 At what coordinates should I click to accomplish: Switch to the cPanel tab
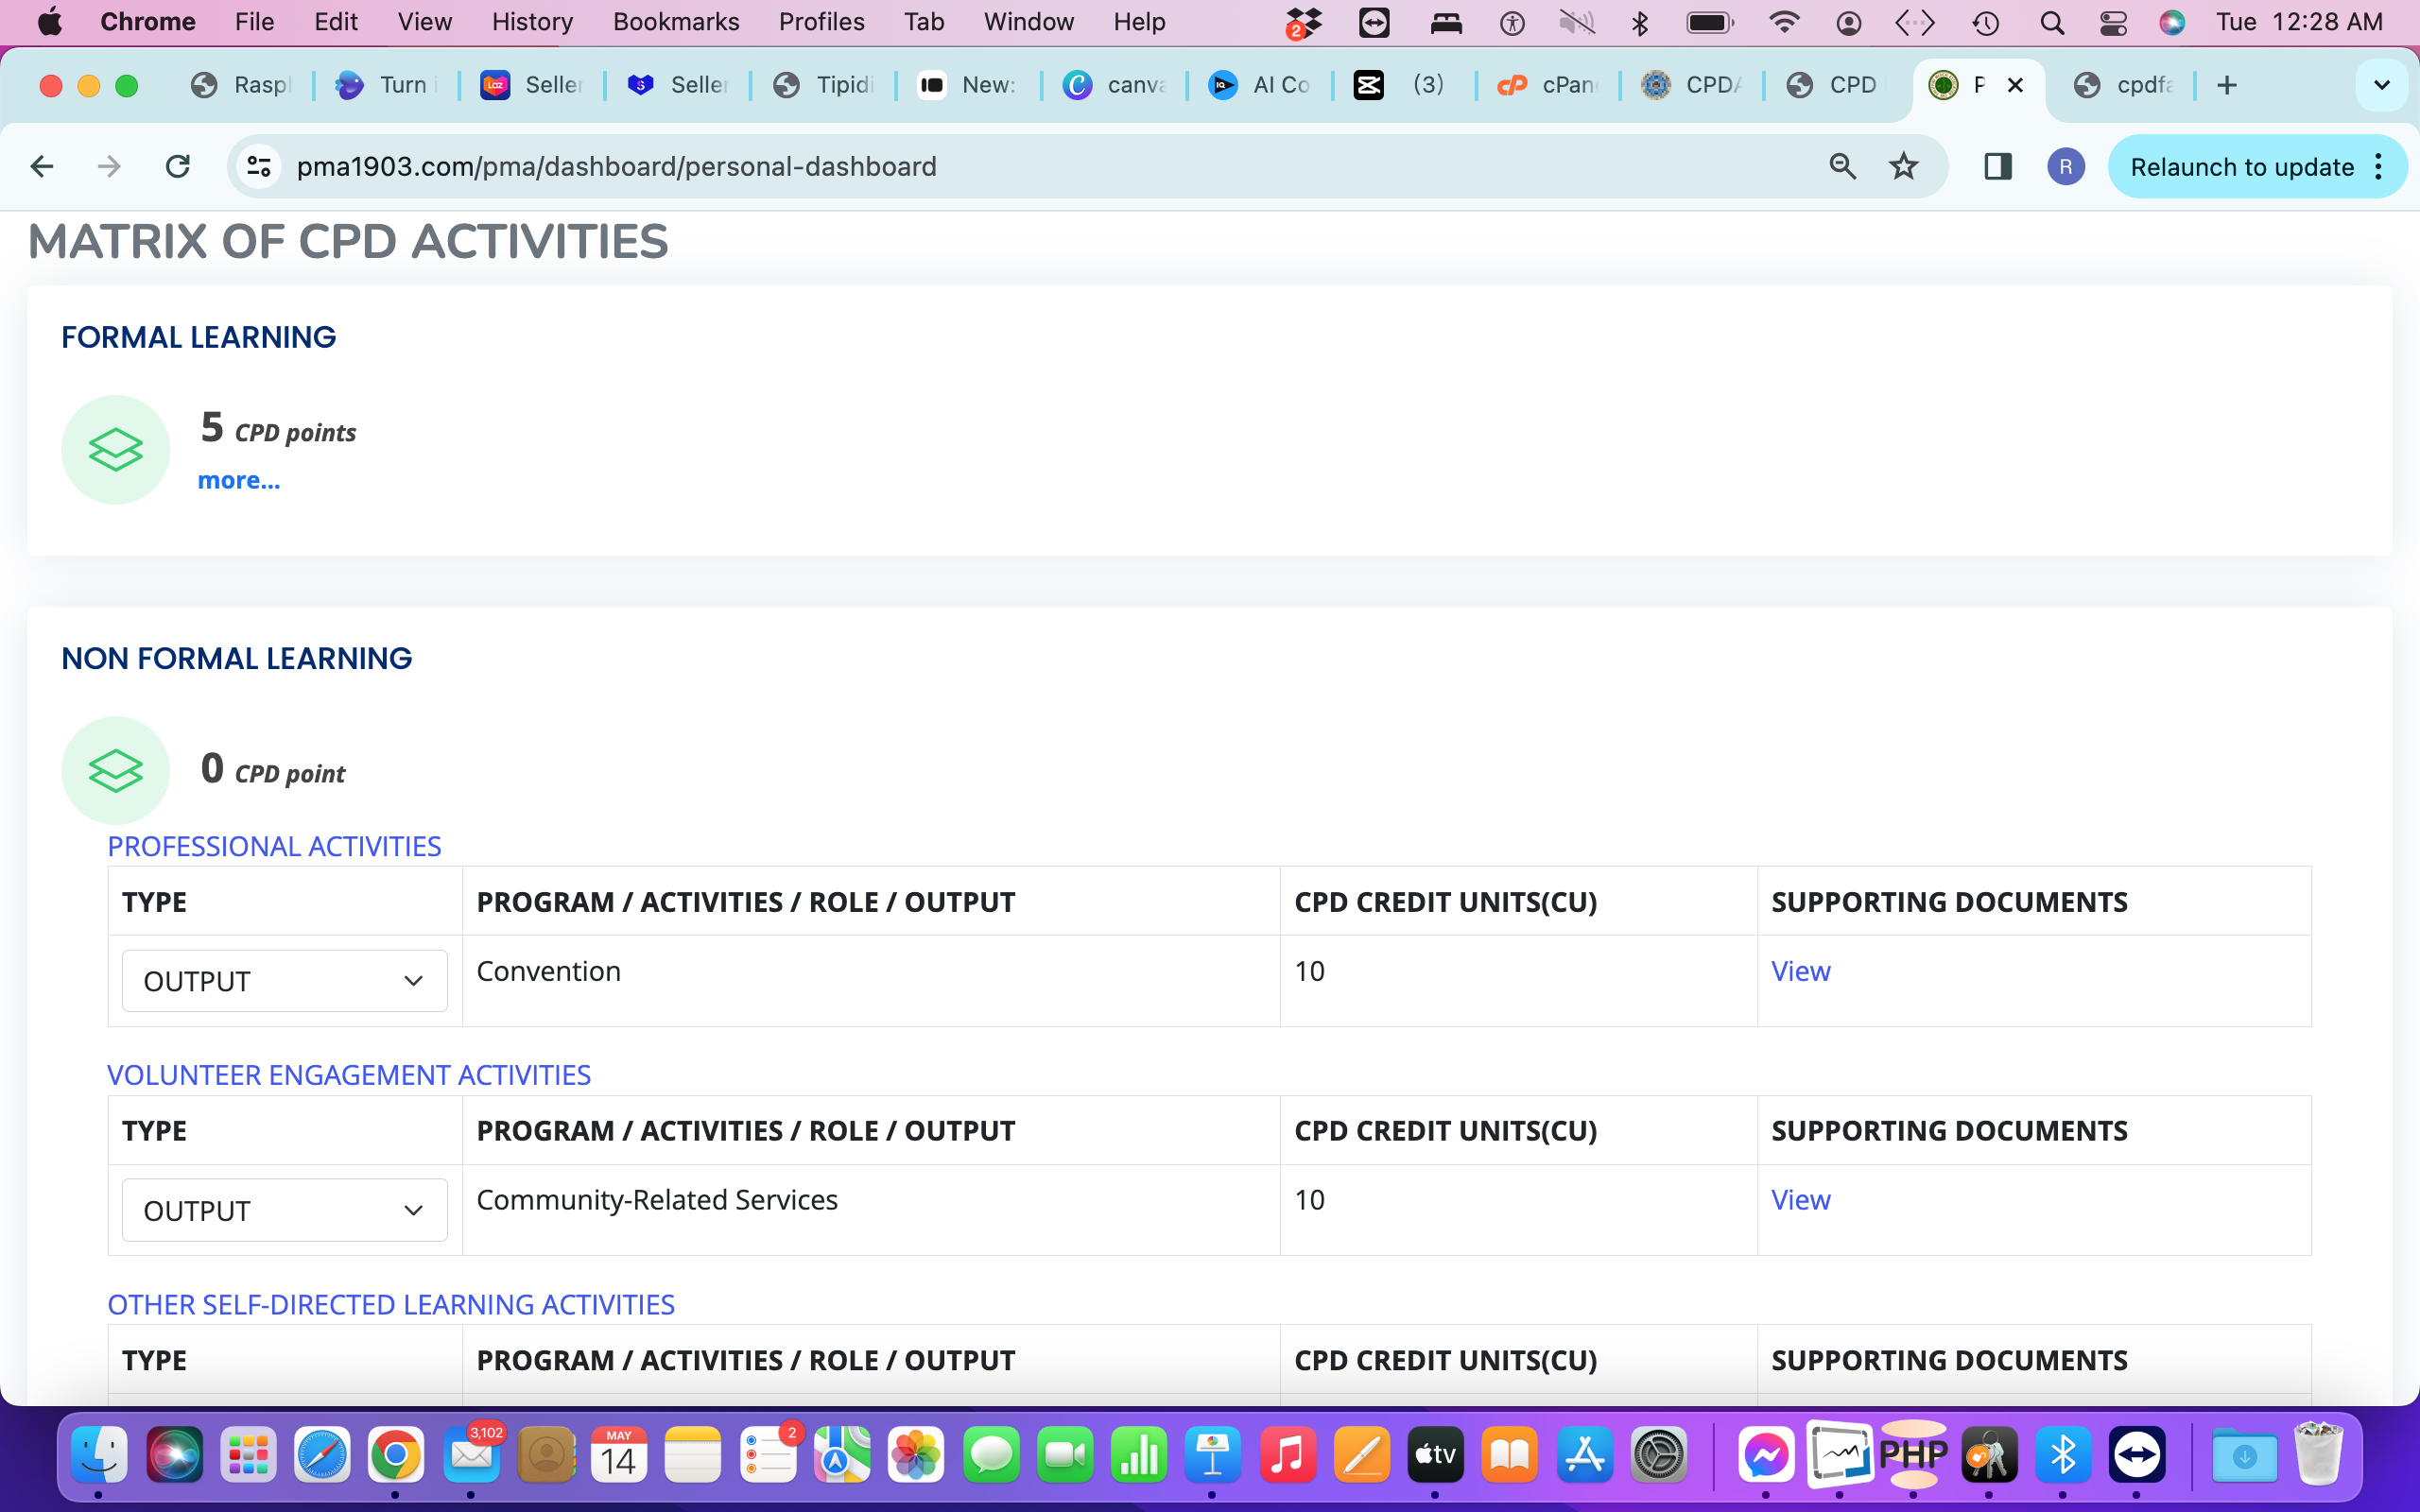(x=1548, y=85)
